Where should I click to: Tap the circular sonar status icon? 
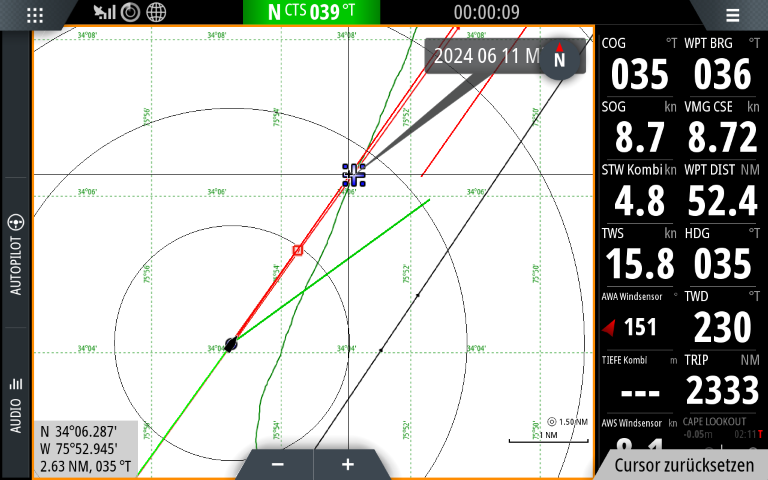tap(130, 13)
